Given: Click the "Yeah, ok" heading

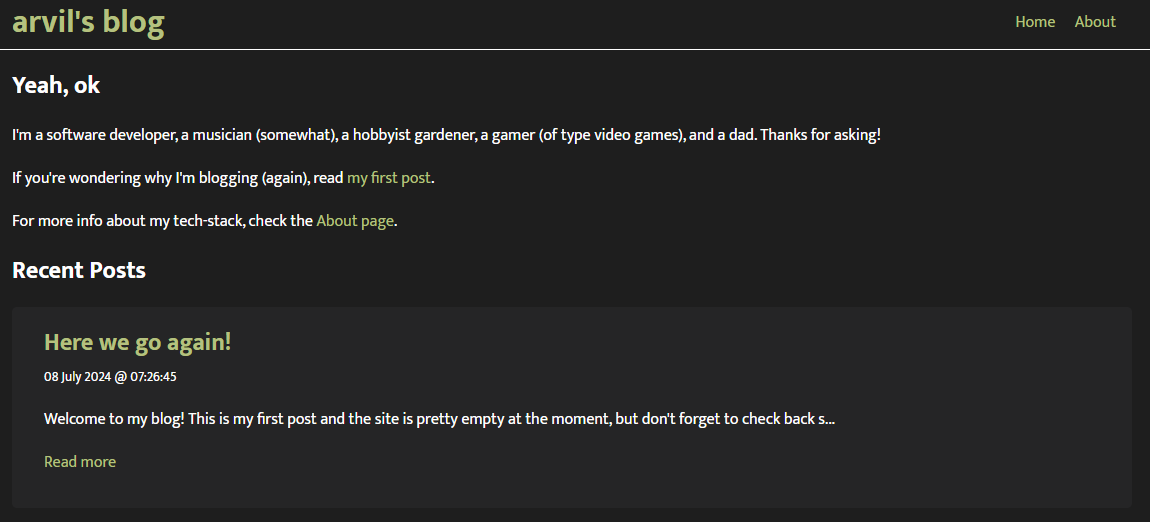Looking at the screenshot, I should point(56,86).
